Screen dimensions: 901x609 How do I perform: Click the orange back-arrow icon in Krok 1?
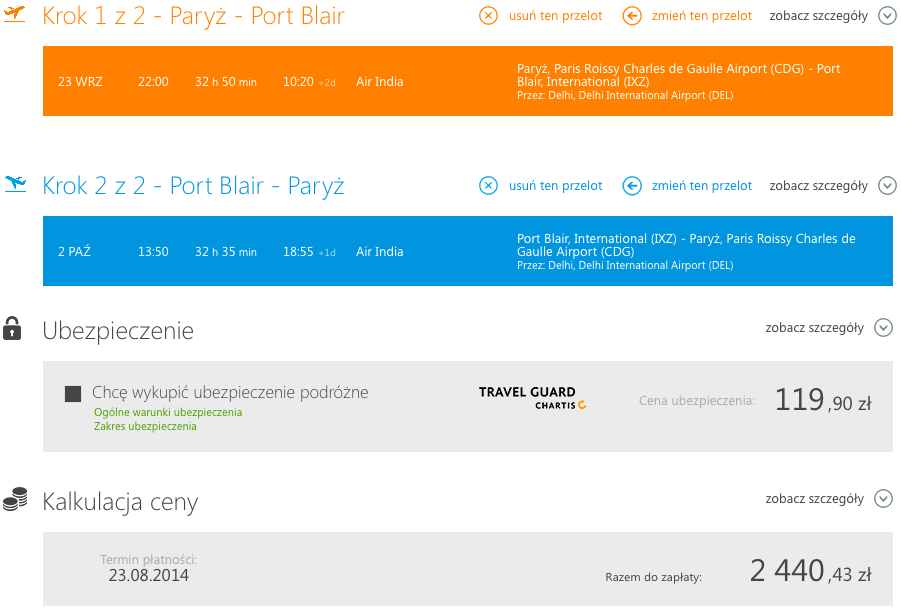pos(632,16)
